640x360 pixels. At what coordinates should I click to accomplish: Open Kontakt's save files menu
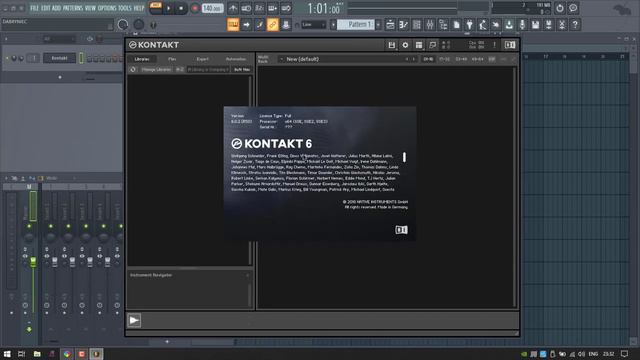(x=391, y=45)
